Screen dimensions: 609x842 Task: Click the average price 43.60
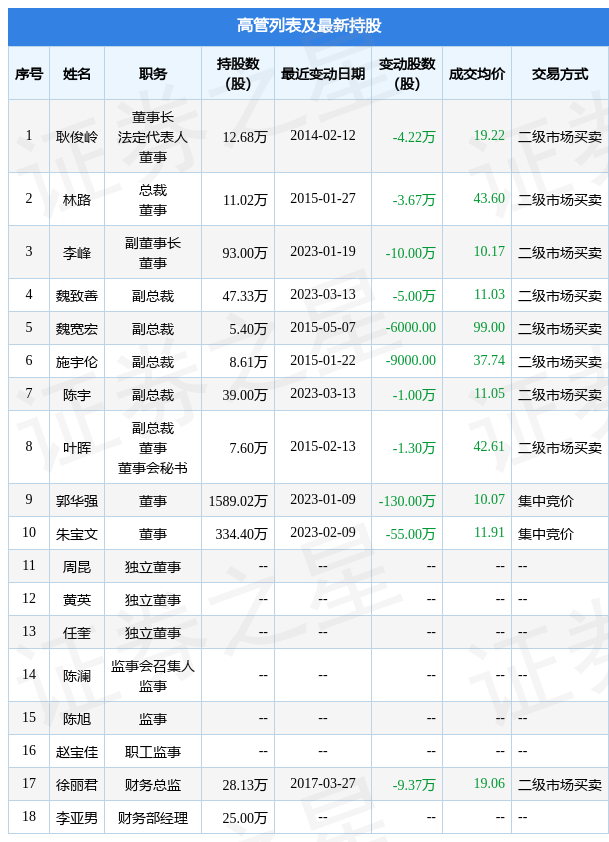[489, 198]
